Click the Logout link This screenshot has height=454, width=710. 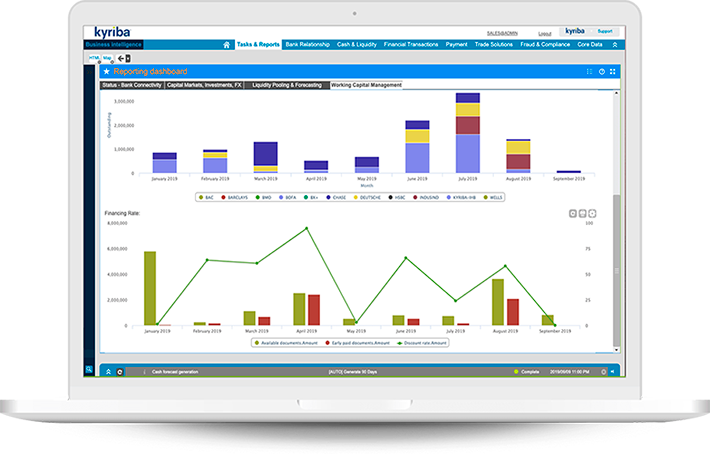point(545,32)
